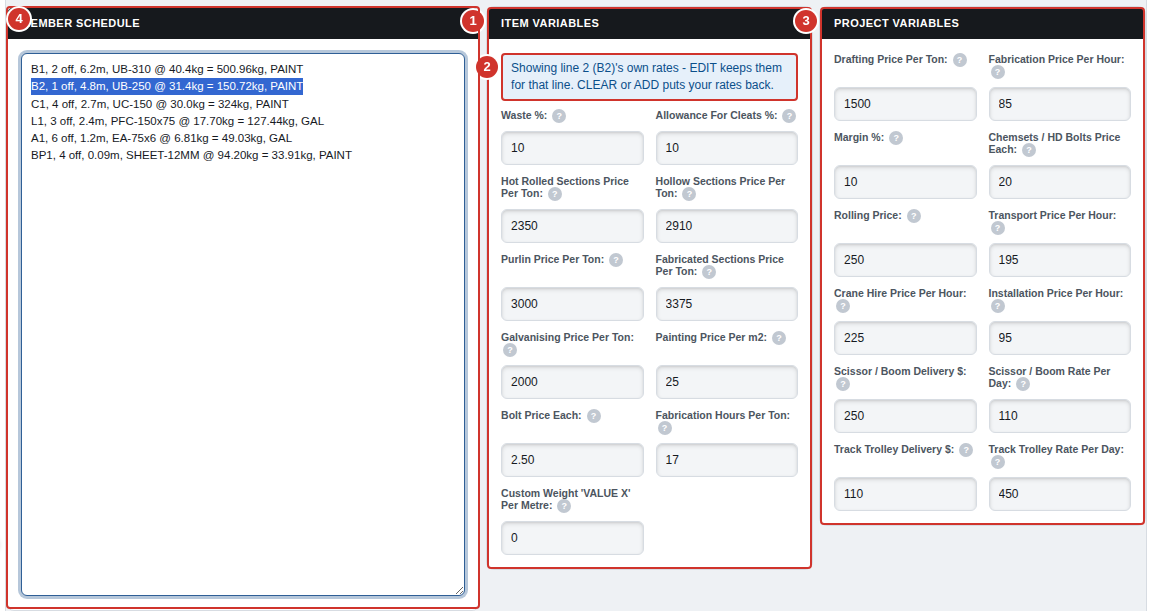Show Painting Price Per m2 help tooltip
The image size is (1152, 611).
[x=779, y=338]
